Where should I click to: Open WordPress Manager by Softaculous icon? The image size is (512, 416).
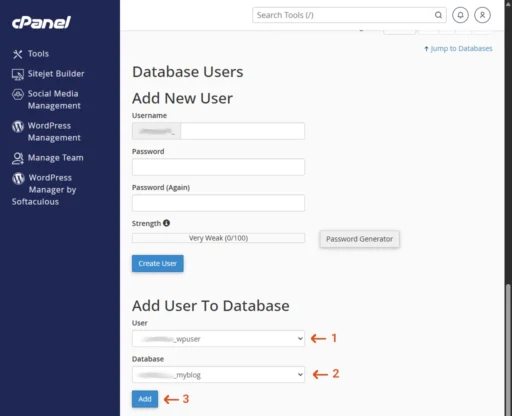[x=18, y=178]
